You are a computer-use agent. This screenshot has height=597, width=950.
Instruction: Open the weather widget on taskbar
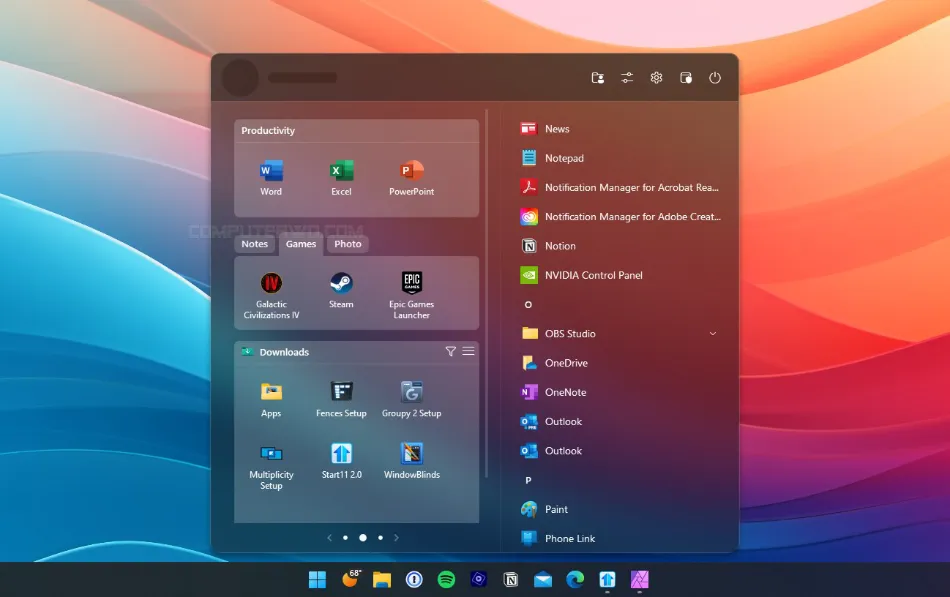click(351, 579)
